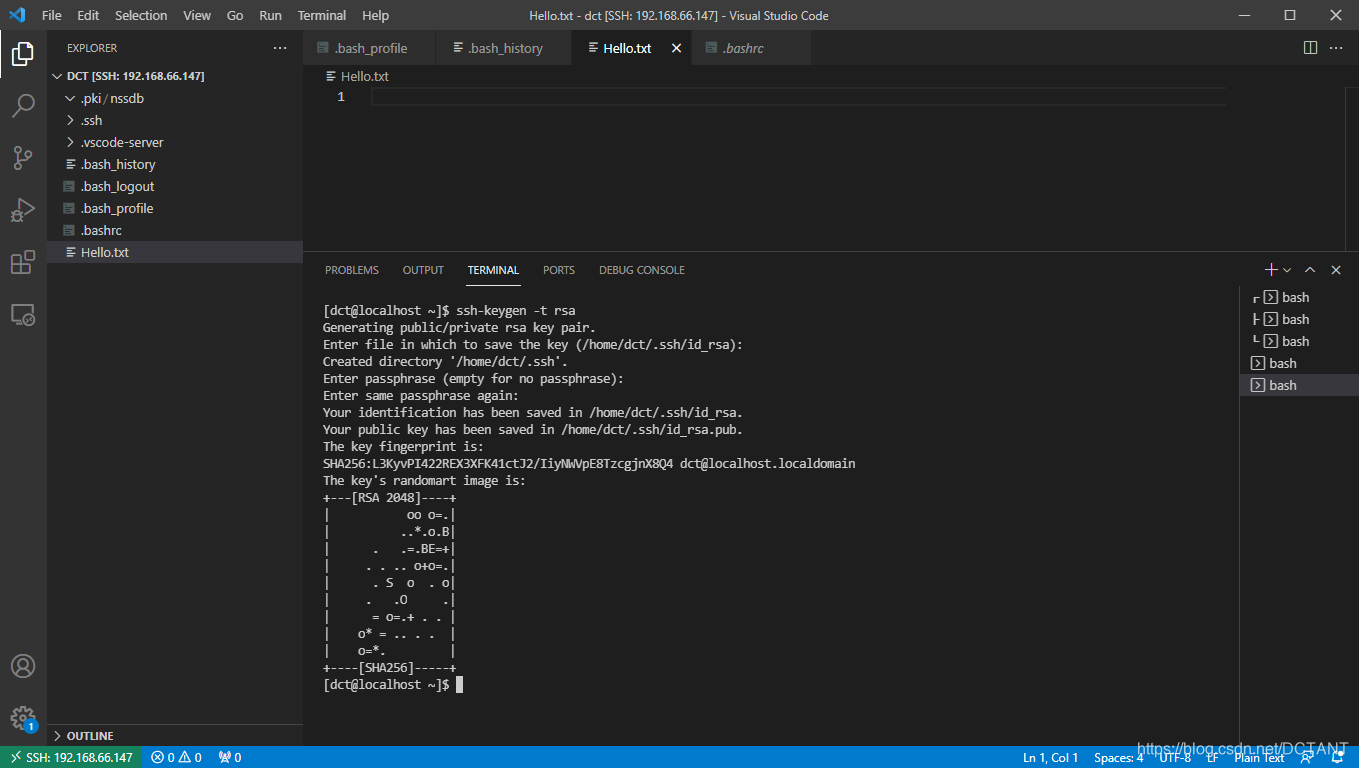Open .bash_profile in the file tree
Image resolution: width=1359 pixels, height=768 pixels.
(x=175, y=208)
